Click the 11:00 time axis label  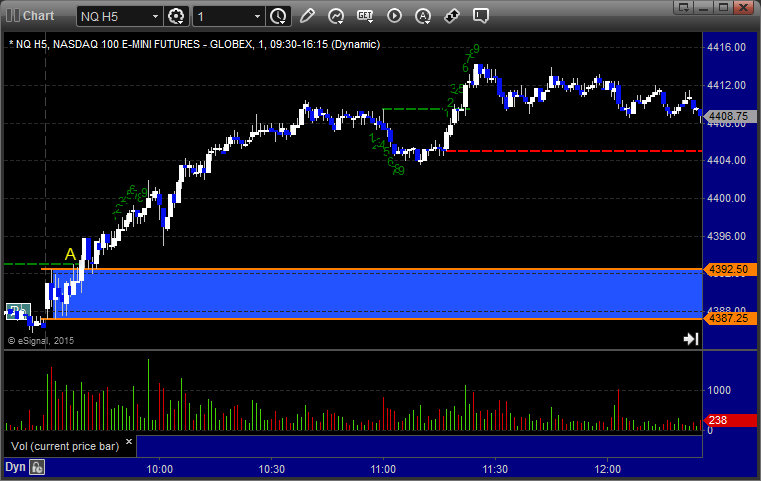tap(383, 469)
